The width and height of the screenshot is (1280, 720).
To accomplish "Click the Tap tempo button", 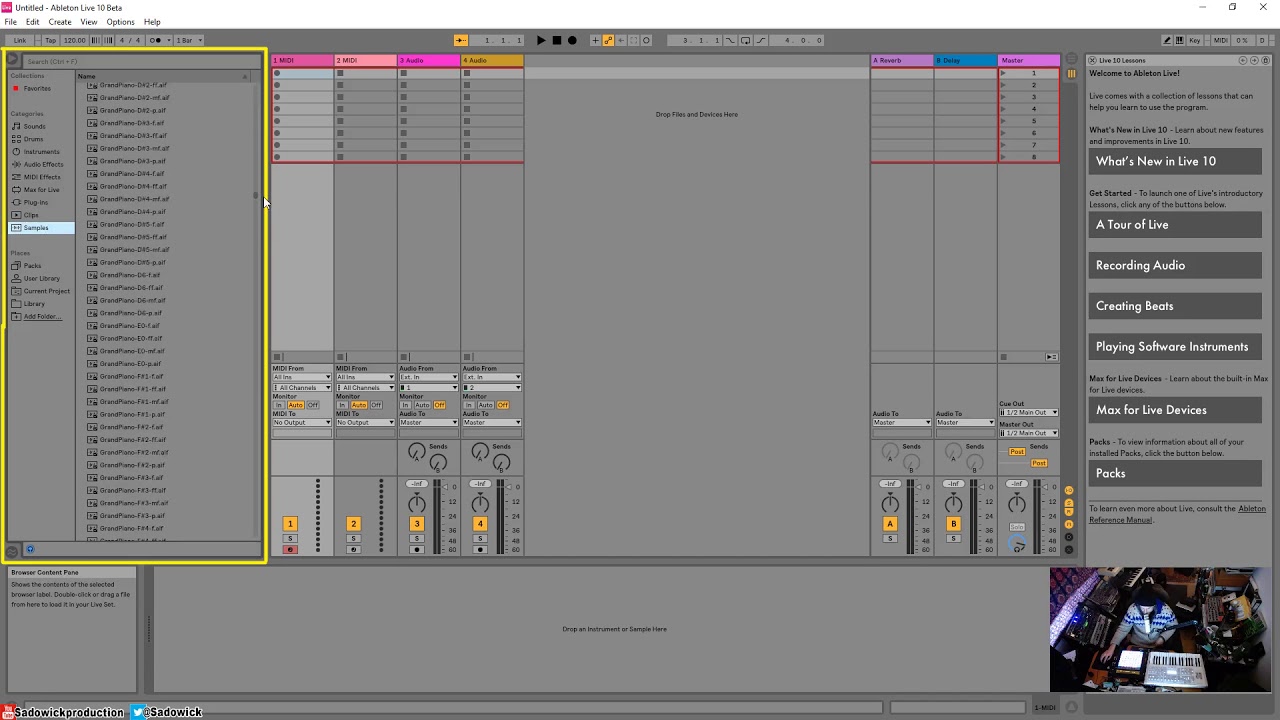I will click(x=50, y=40).
